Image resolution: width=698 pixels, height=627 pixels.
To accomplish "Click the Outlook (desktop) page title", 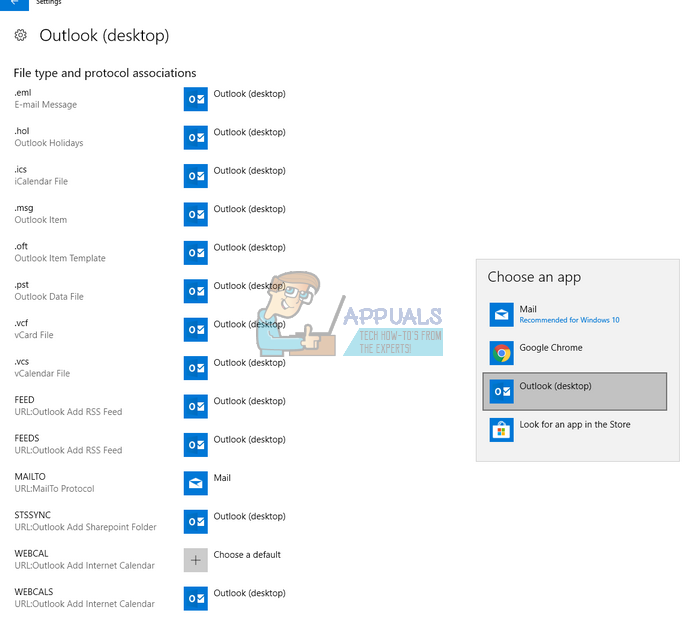I will (x=104, y=36).
